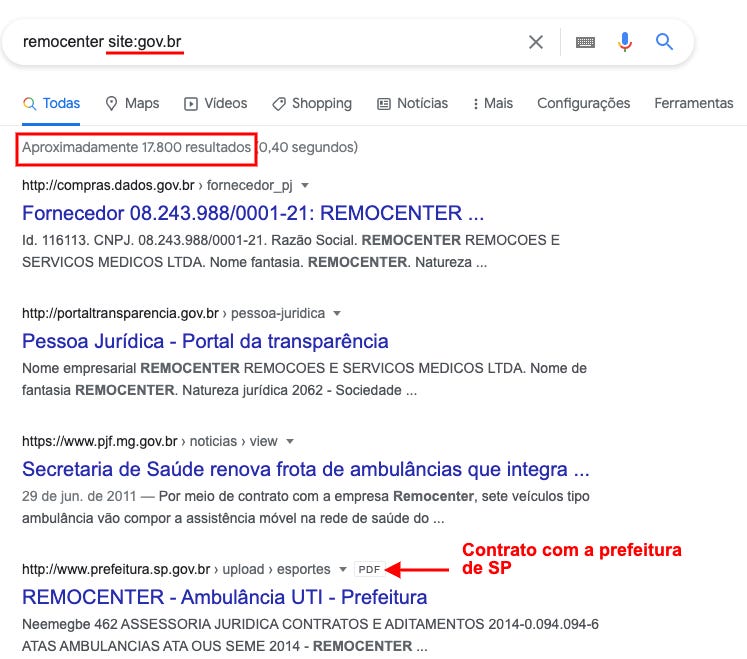This screenshot has height=659, width=747.
Task: Switch to the Shopping tab
Action: click(x=312, y=103)
